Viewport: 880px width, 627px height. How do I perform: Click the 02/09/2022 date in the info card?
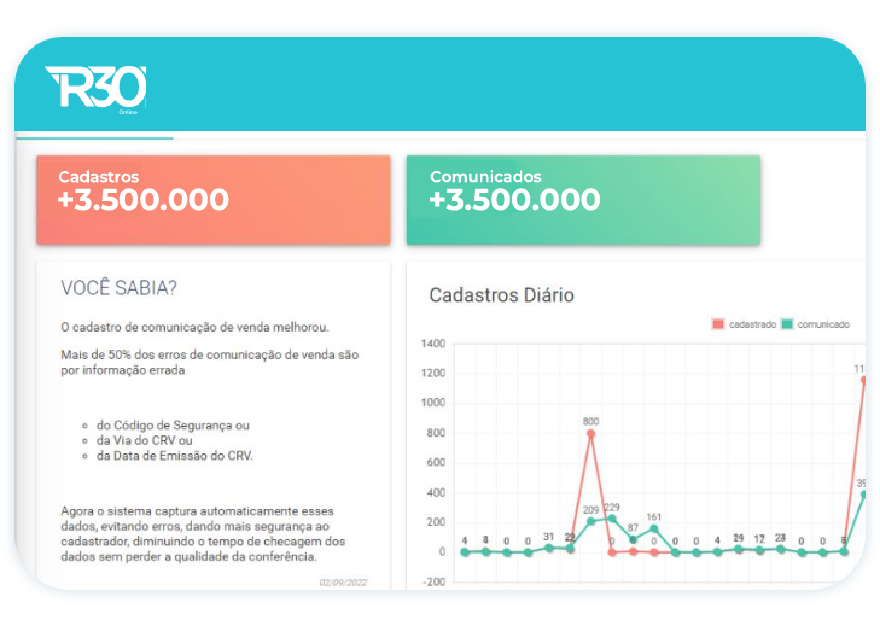pos(343,581)
